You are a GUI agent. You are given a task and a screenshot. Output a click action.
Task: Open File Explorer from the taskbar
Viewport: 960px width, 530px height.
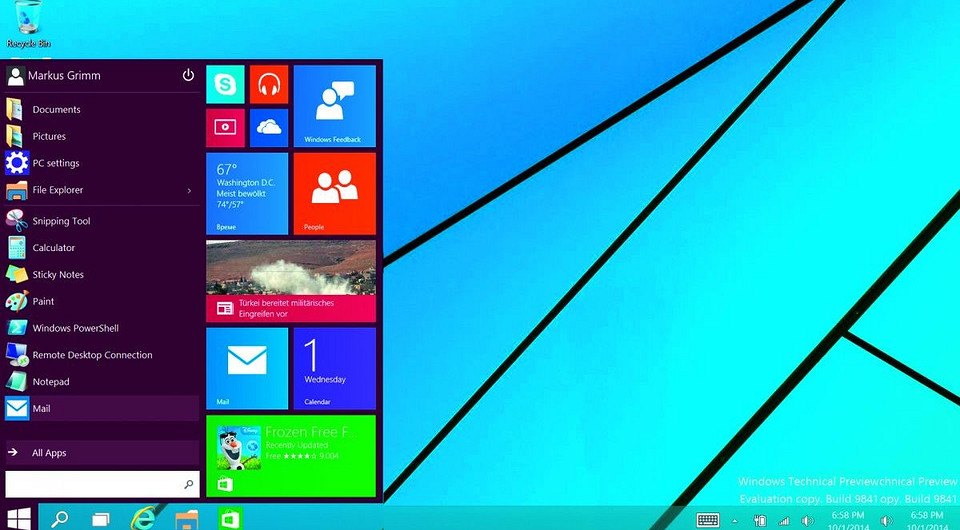(187, 519)
